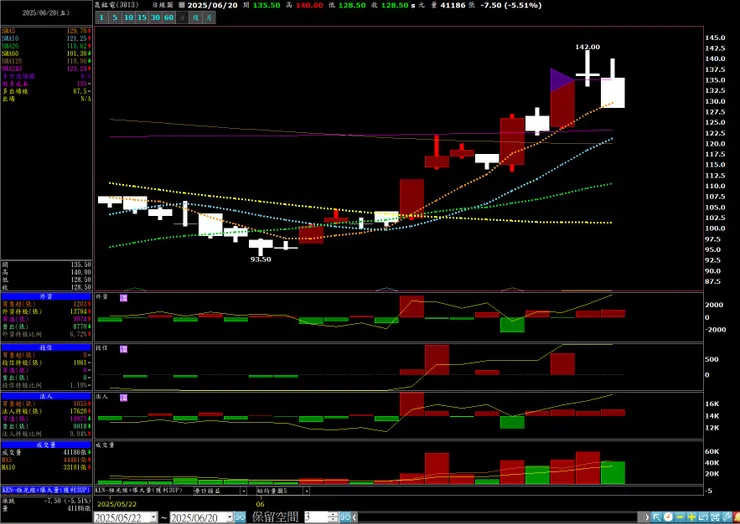Click the blue institutional-investor panel header
Viewport: 740px width, 524px height.
(x=46, y=397)
